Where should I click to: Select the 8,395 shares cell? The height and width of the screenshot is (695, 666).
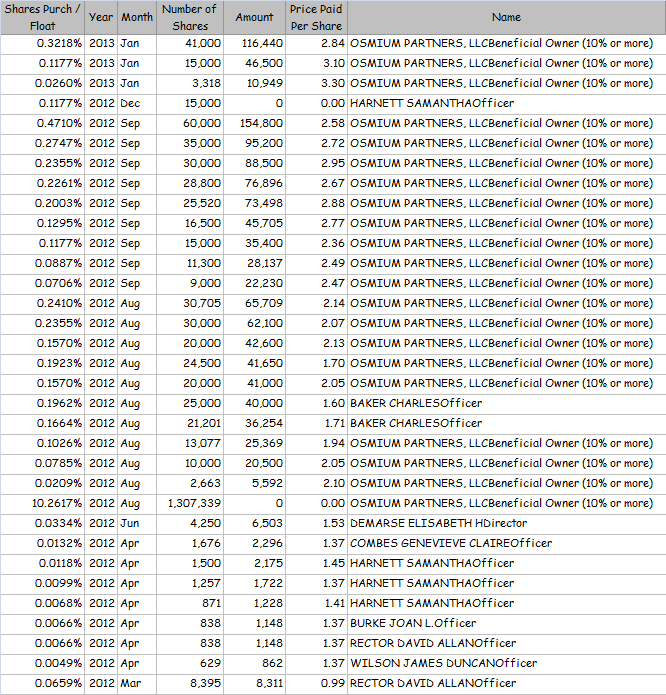[190, 683]
